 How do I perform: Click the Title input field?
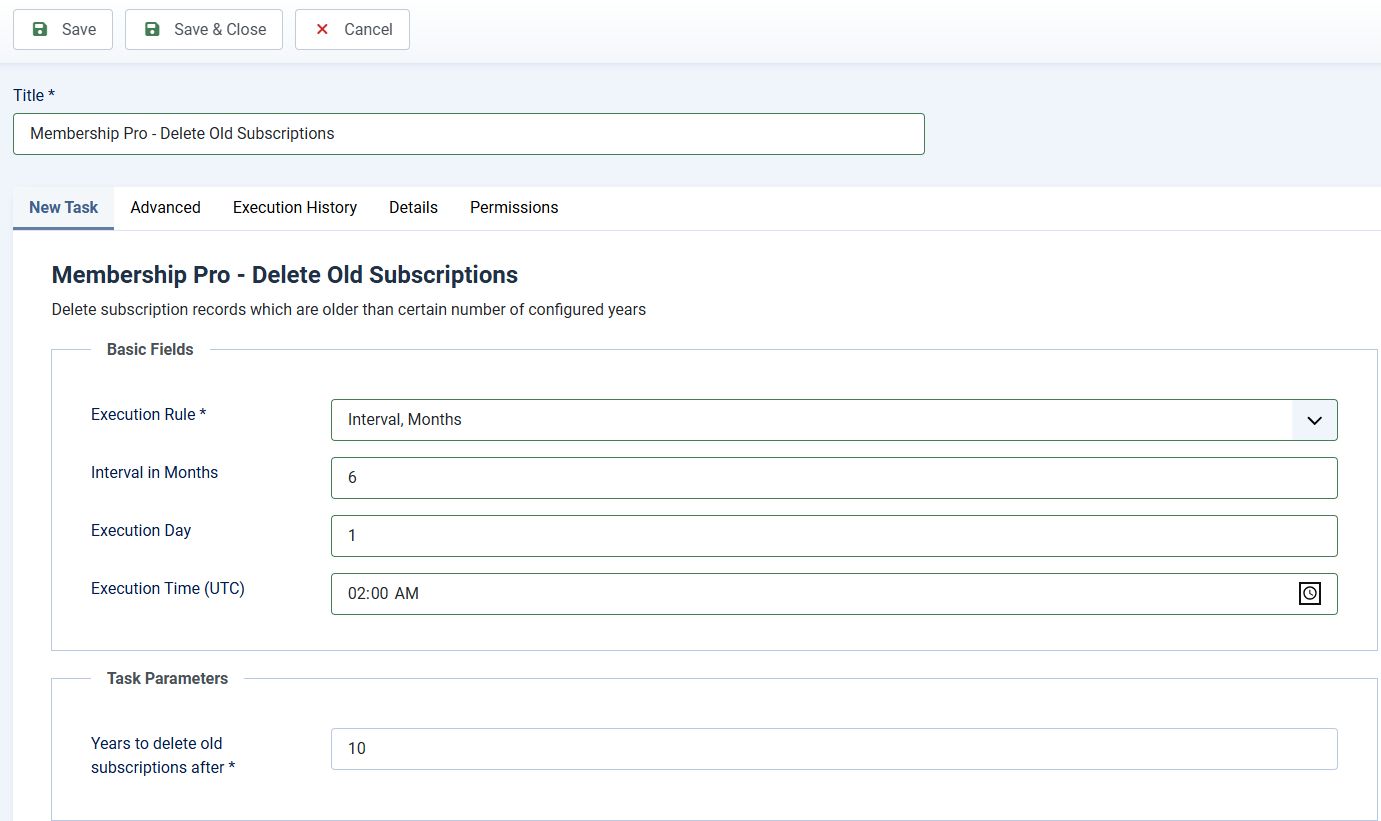(469, 134)
